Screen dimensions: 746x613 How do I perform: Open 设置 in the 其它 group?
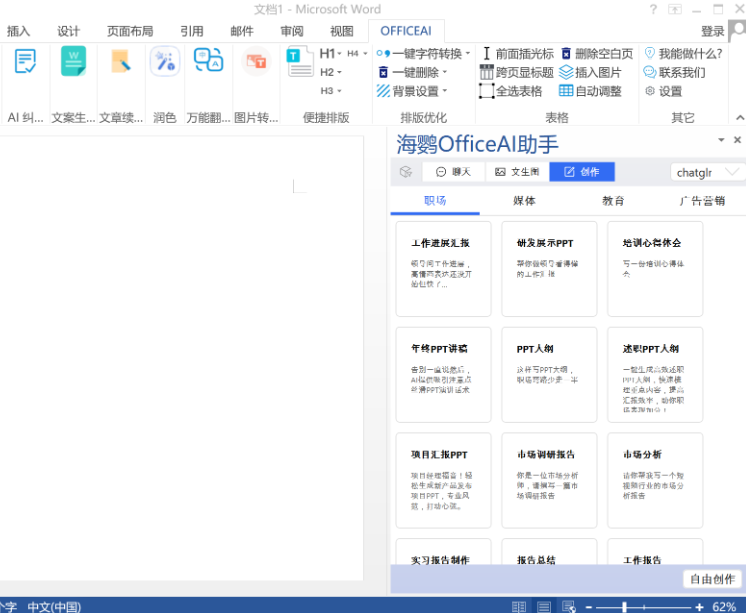pos(664,91)
